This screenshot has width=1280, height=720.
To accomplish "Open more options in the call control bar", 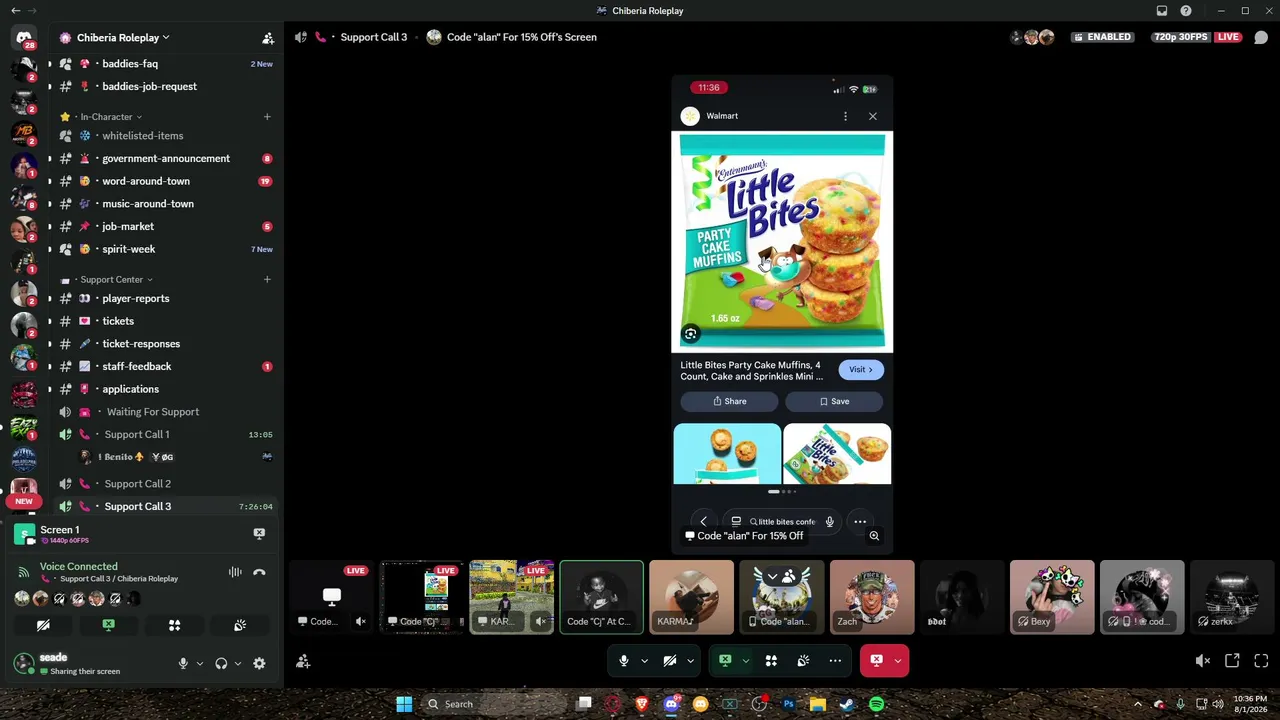I will (x=835, y=661).
